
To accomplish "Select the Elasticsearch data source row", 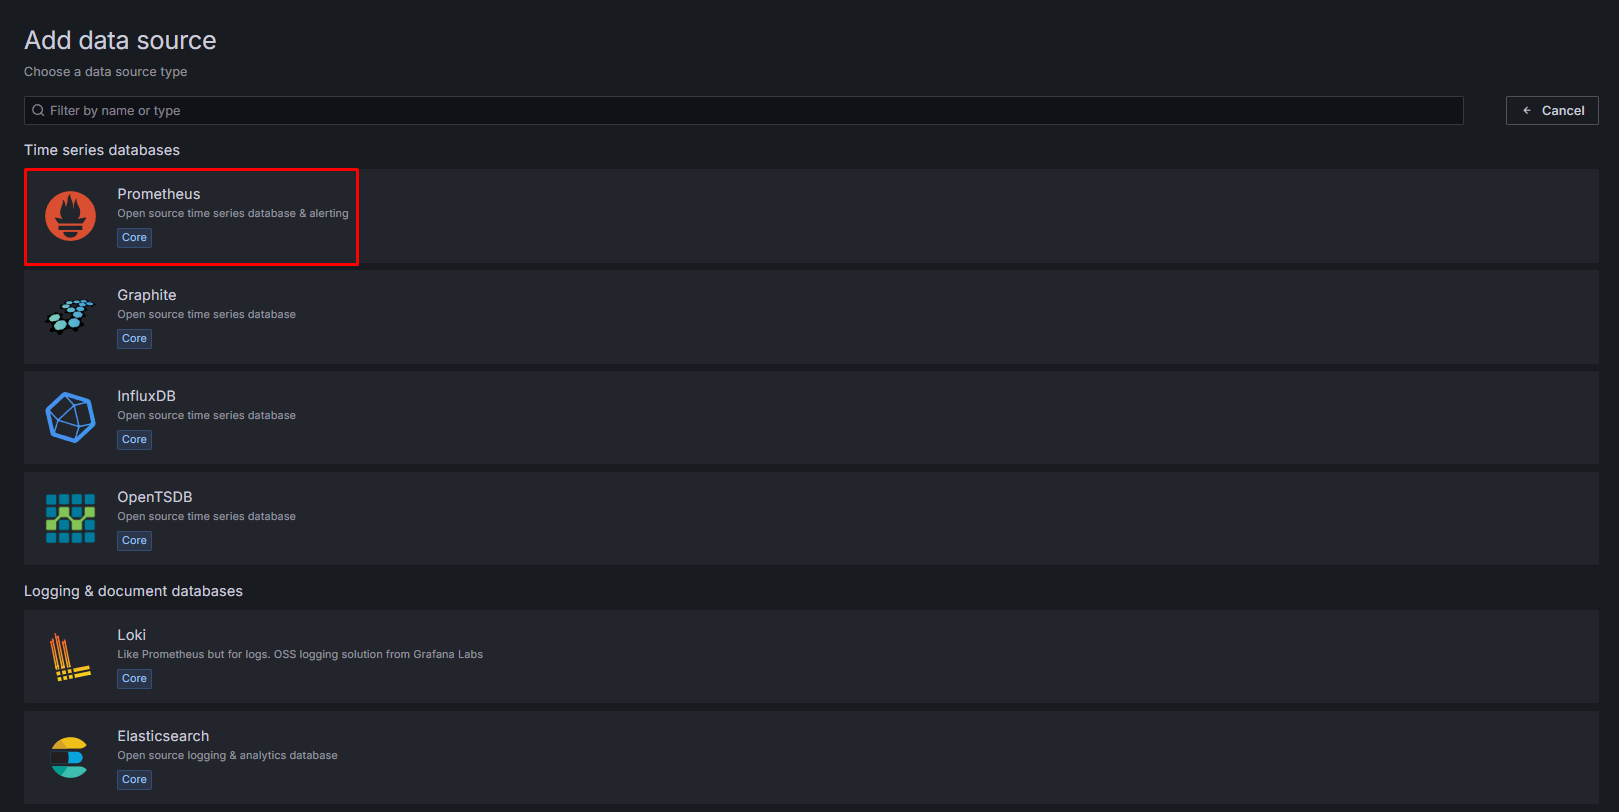I will click(x=700, y=758).
